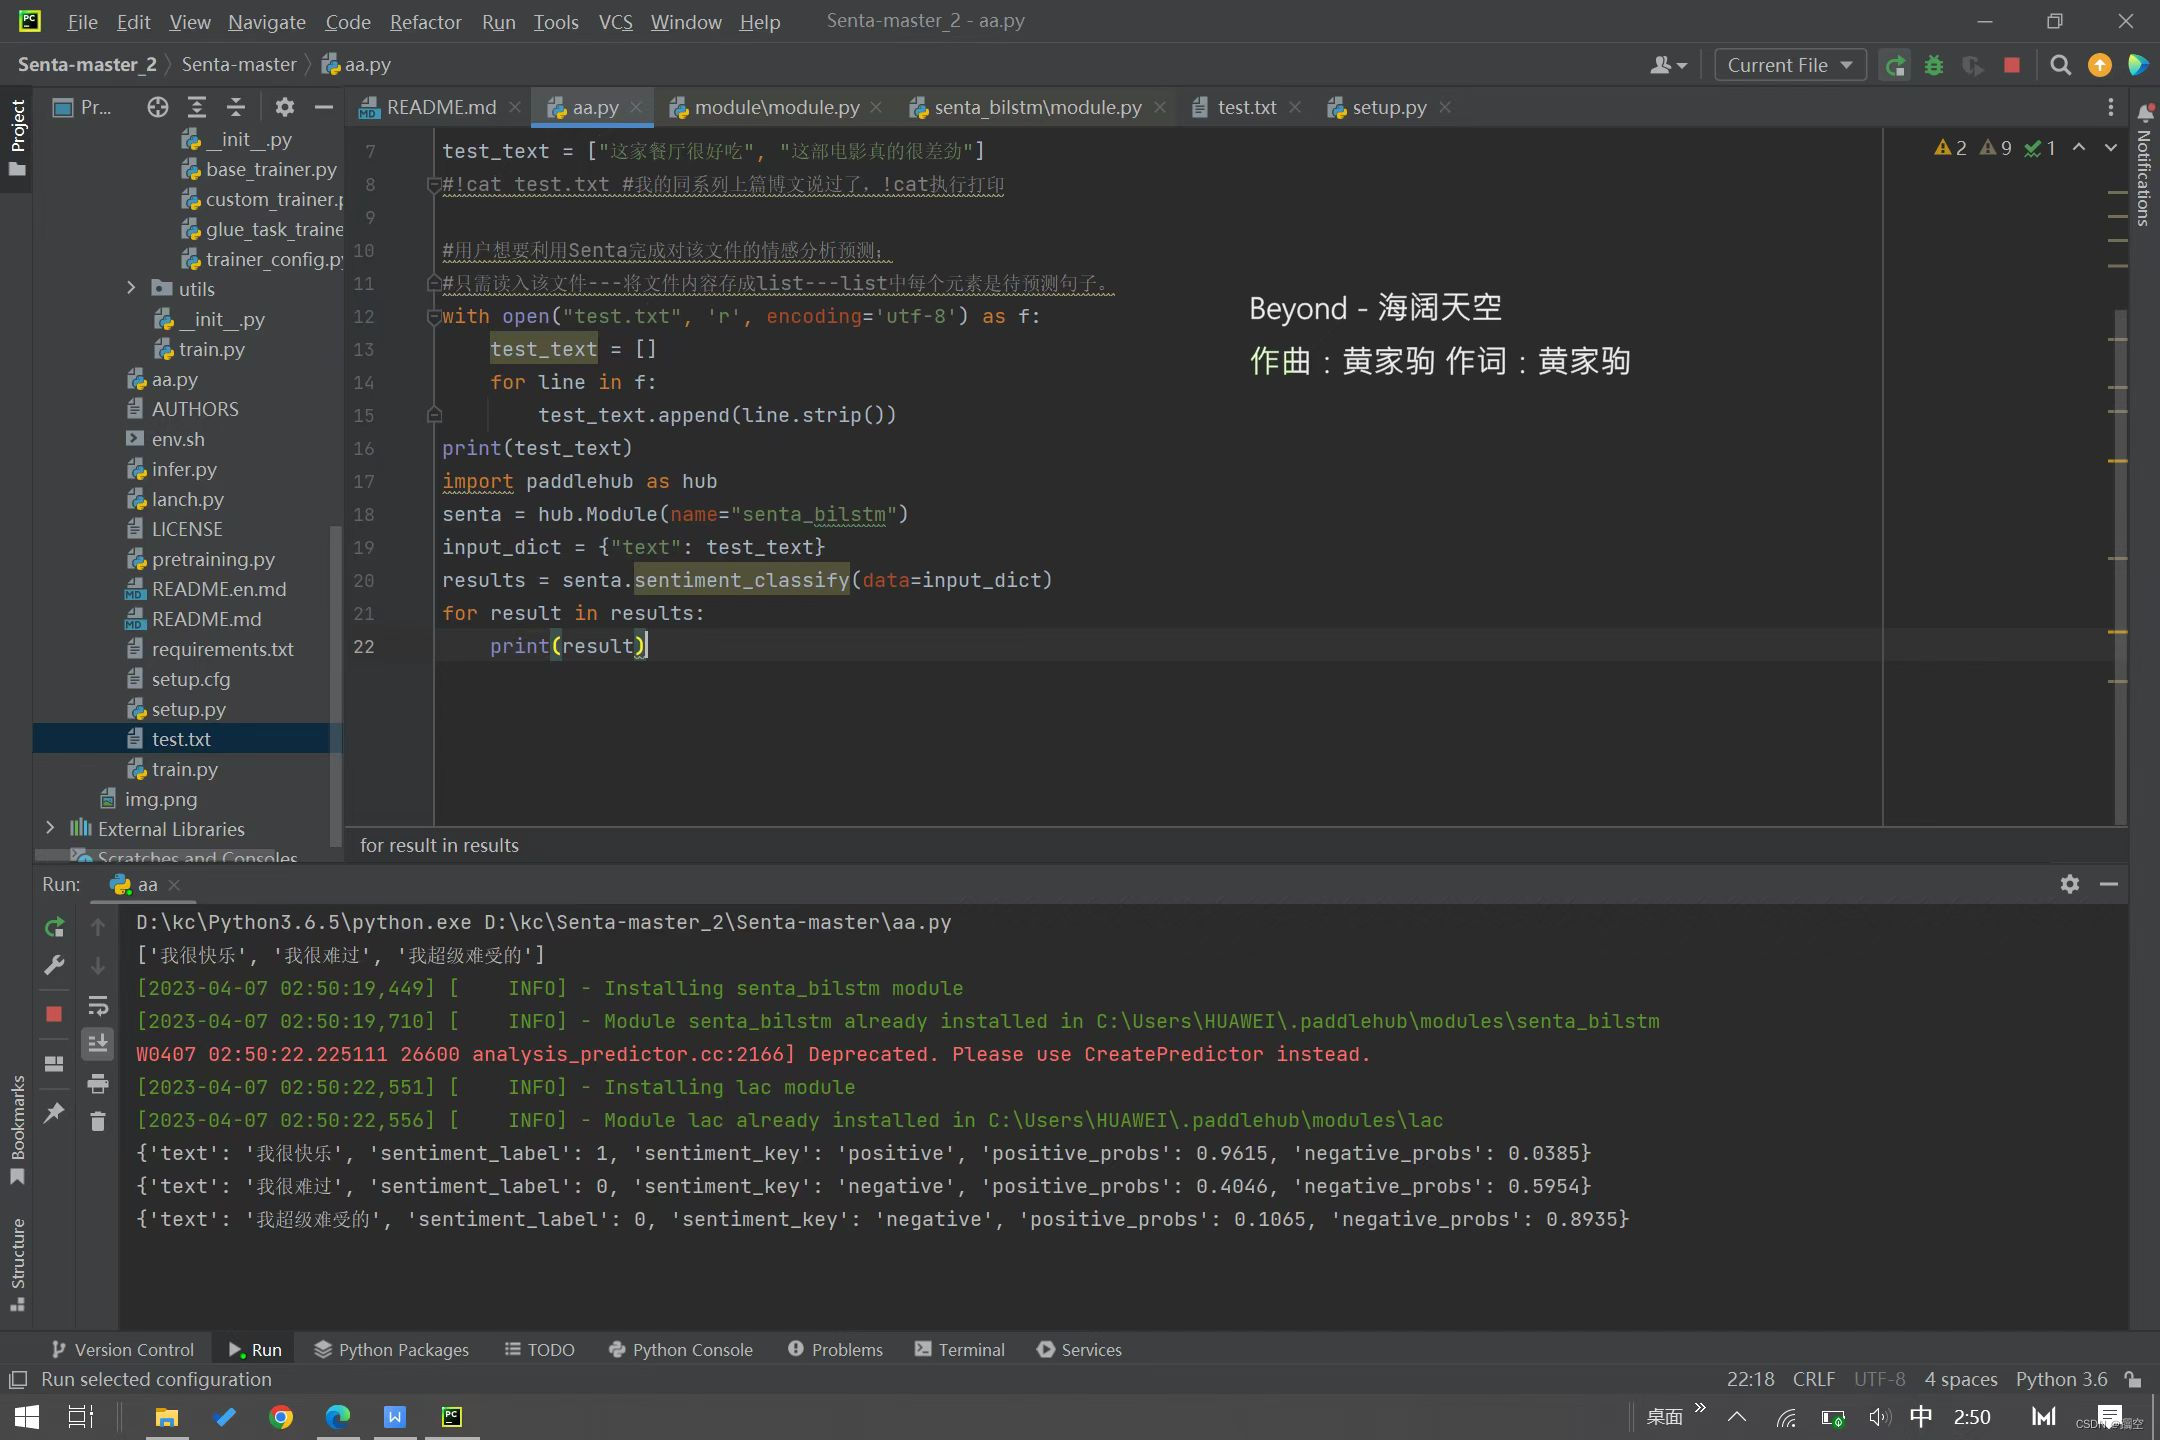Expand the utils folder in project tree
The image size is (2160, 1440).
click(131, 288)
